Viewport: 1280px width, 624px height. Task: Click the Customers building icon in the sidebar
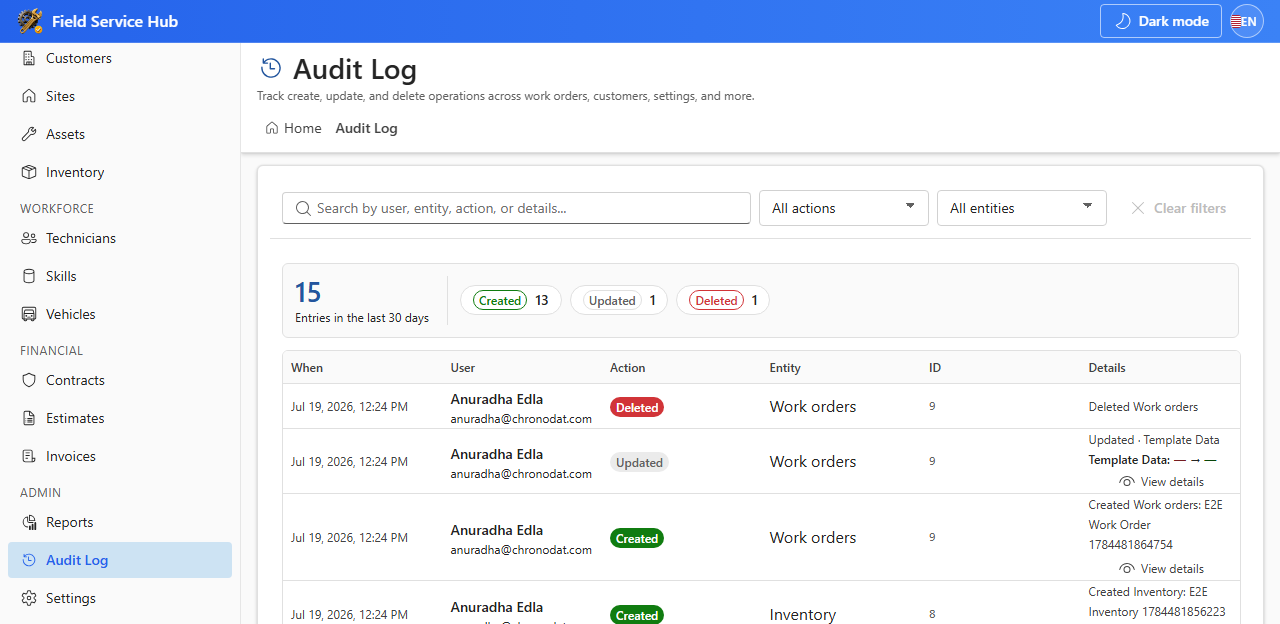click(x=29, y=58)
